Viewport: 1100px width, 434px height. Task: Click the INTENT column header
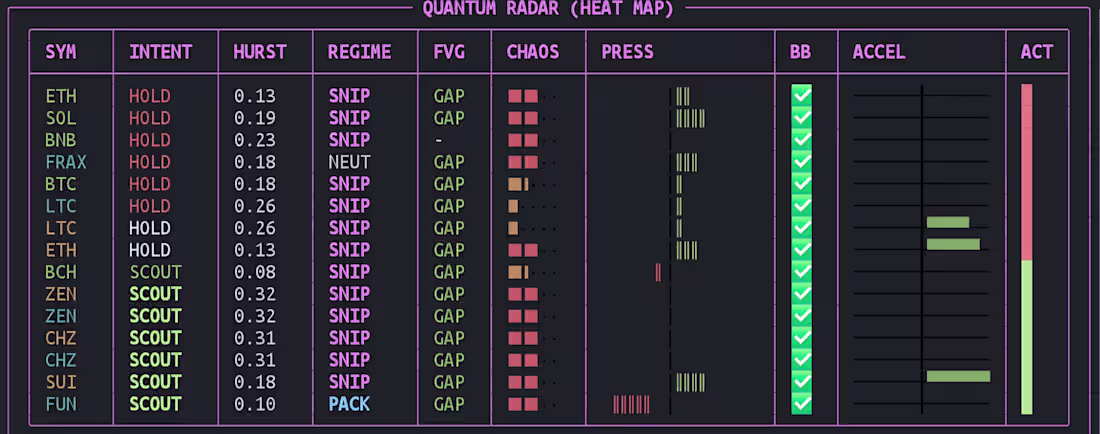coord(160,52)
